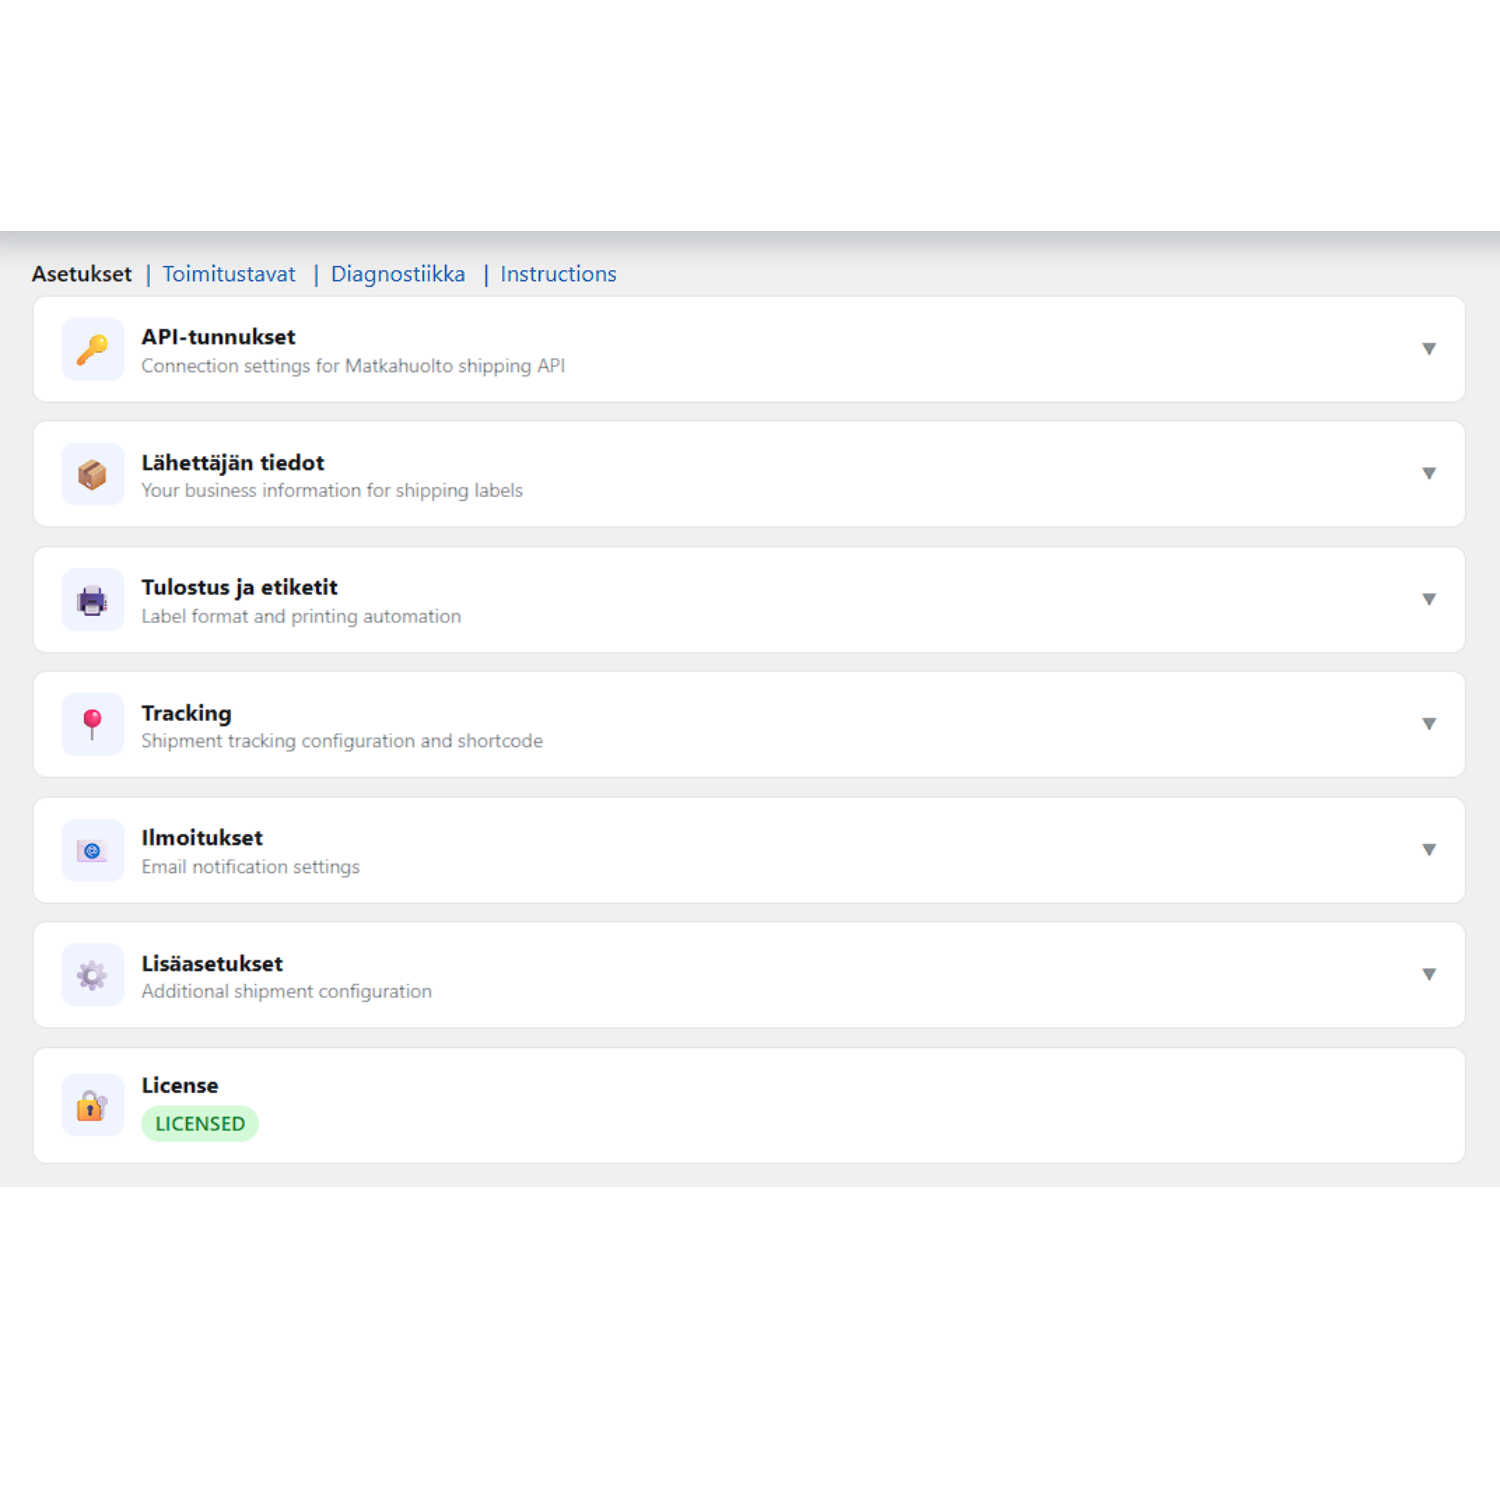Go to the Instructions tab
Screen dimensions: 1500x1500
(558, 274)
